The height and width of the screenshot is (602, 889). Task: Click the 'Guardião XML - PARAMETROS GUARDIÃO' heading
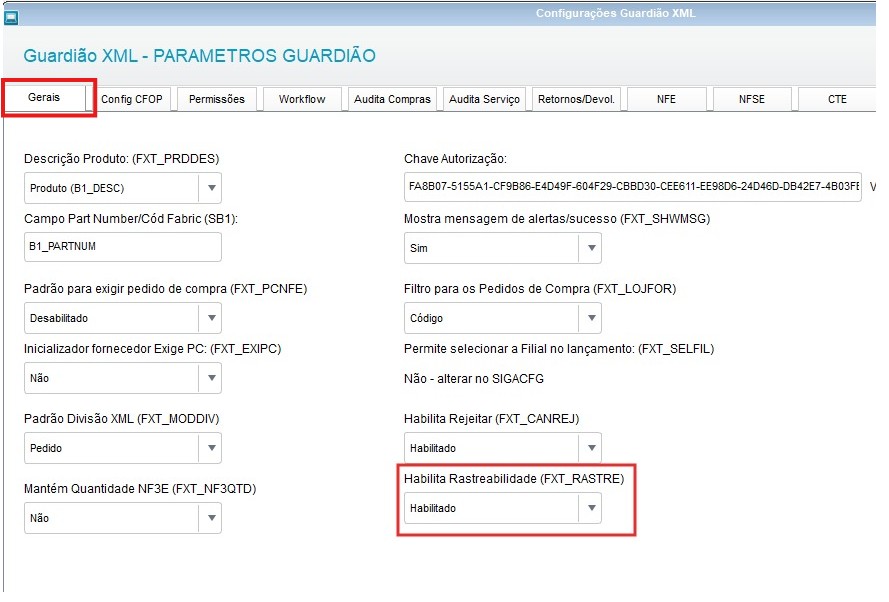click(200, 56)
